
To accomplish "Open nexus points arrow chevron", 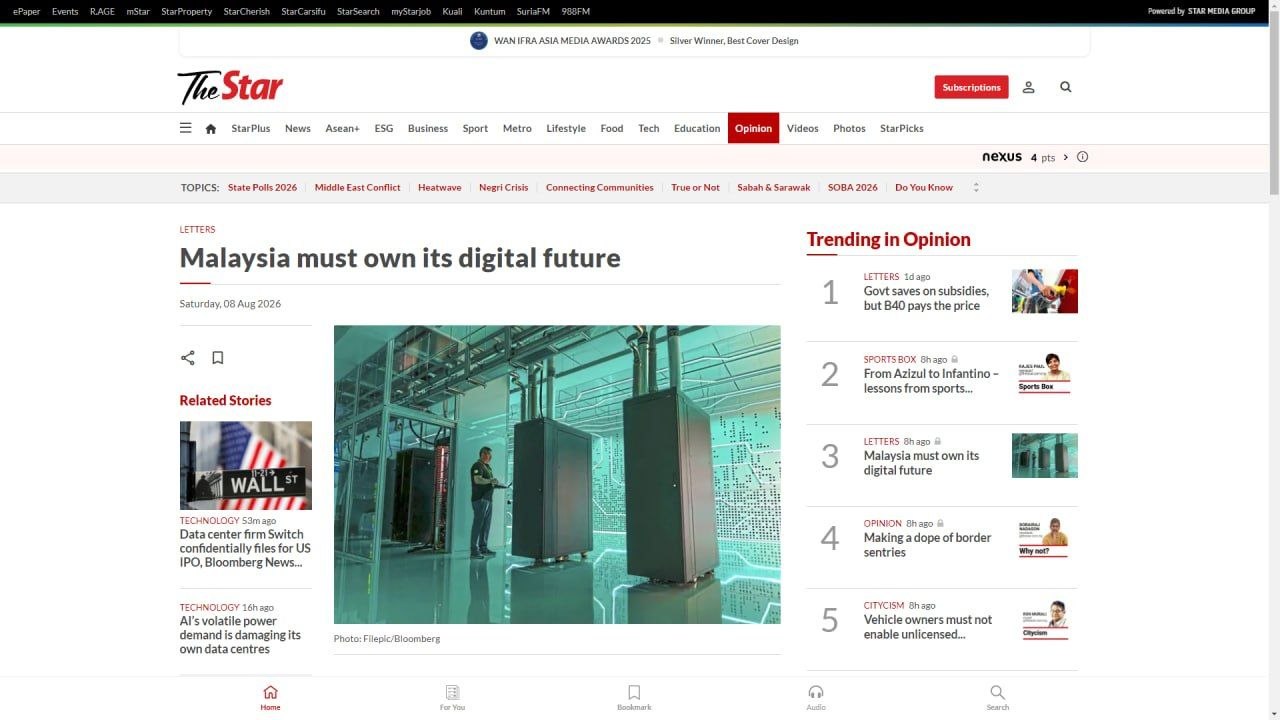I will (x=1066, y=157).
